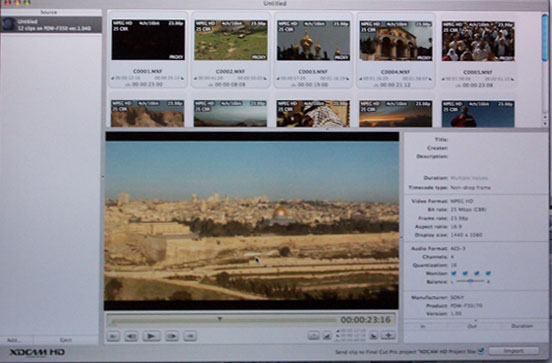
Task: Jump to clip end transport button
Action: click(x=190, y=337)
